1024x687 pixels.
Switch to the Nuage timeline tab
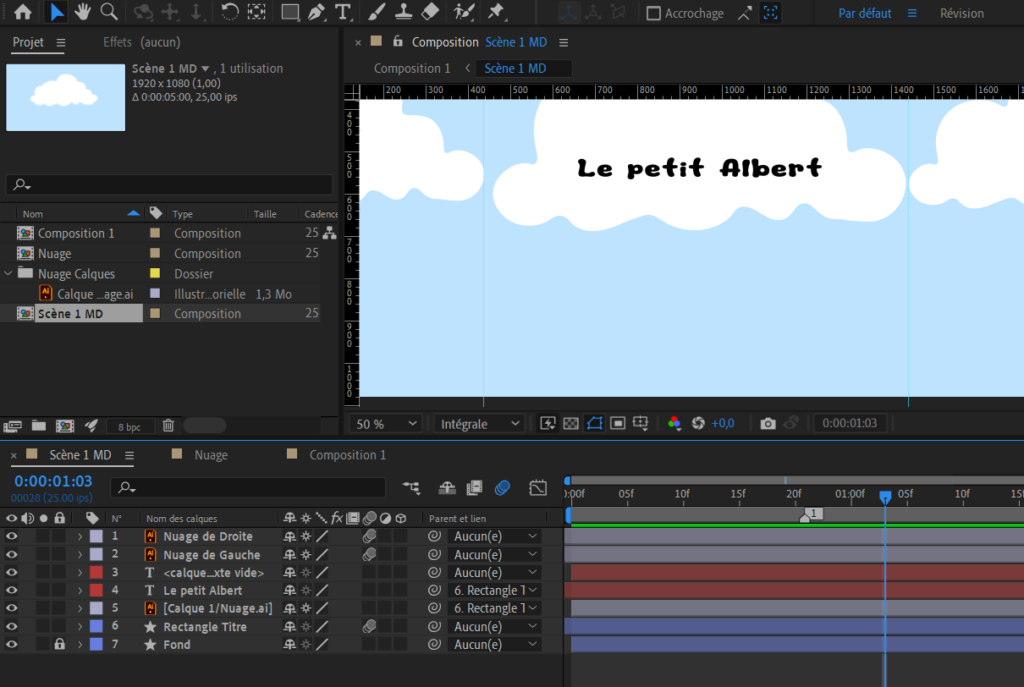point(210,455)
